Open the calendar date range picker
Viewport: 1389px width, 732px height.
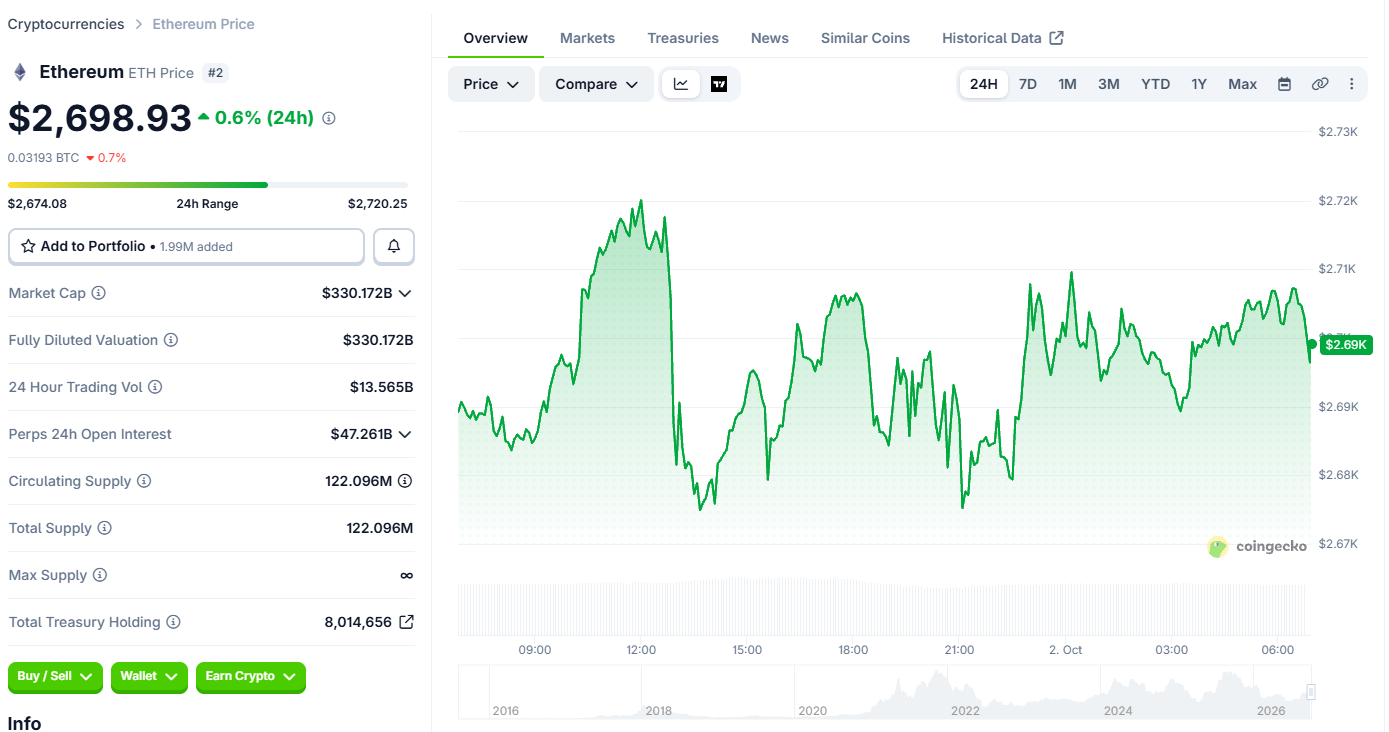tap(1285, 84)
